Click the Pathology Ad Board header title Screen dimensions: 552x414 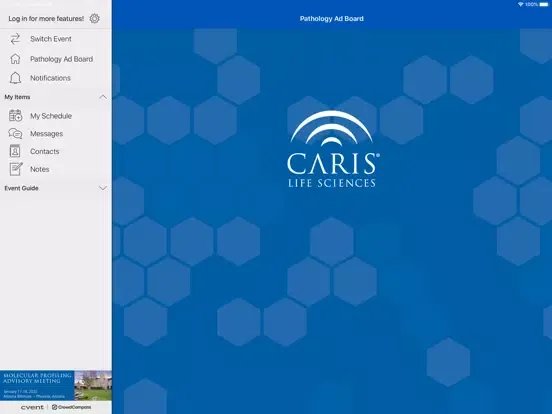click(332, 19)
